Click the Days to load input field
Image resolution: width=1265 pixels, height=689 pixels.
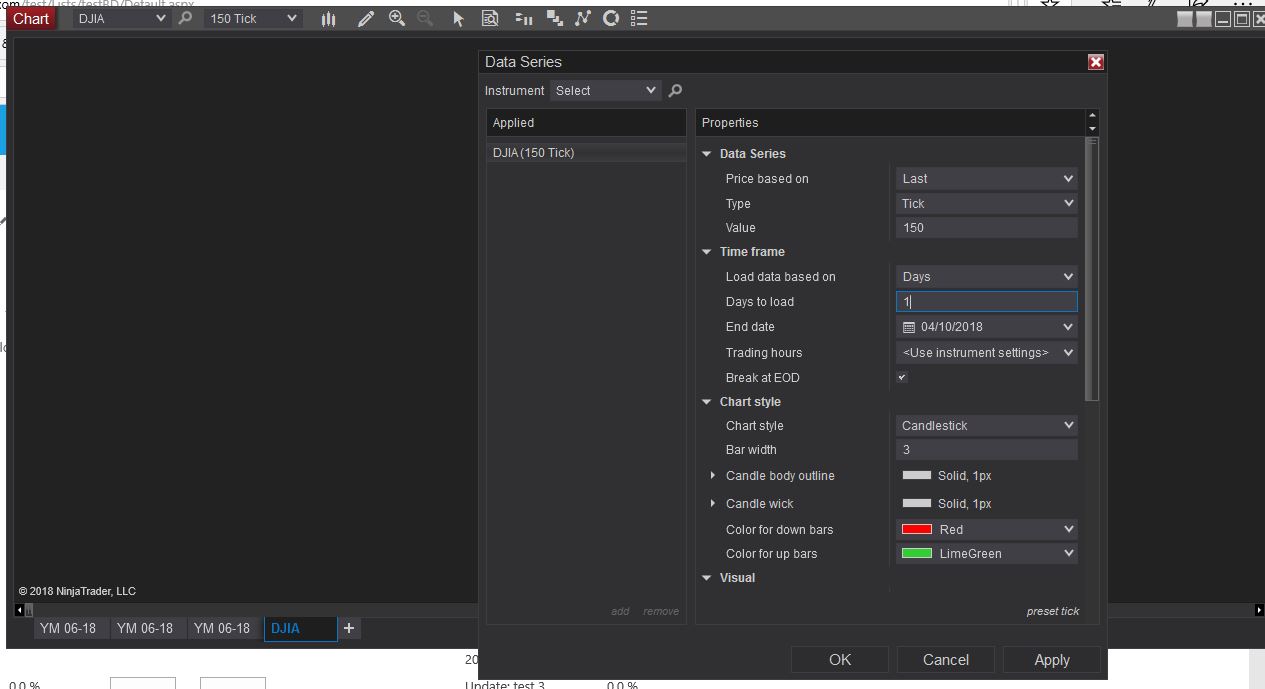(x=987, y=301)
